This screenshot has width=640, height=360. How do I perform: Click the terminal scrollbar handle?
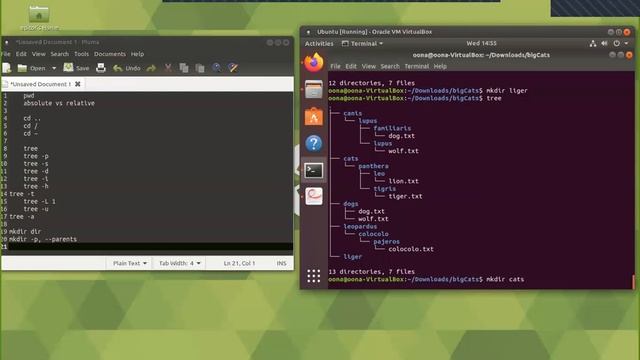(x=633, y=281)
